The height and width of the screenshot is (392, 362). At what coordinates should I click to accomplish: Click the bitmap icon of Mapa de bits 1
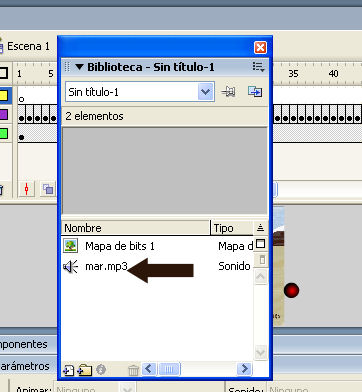click(70, 246)
